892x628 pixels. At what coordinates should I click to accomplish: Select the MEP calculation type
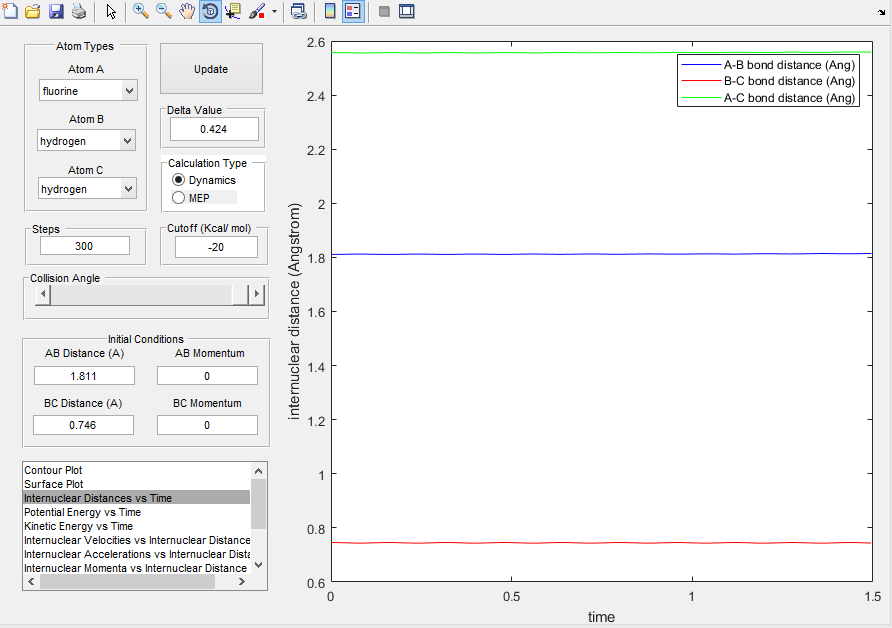point(179,198)
